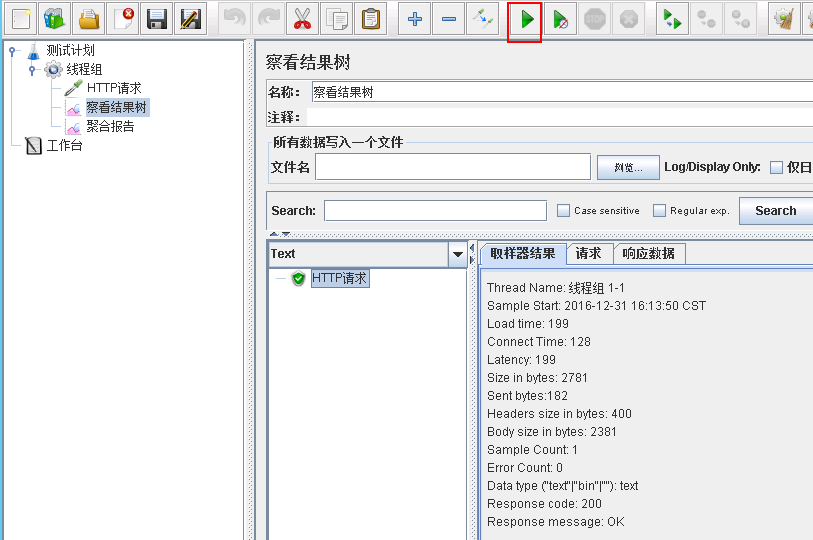Click the New test plan icon
Image resolution: width=813 pixels, height=540 pixels.
tap(21, 19)
